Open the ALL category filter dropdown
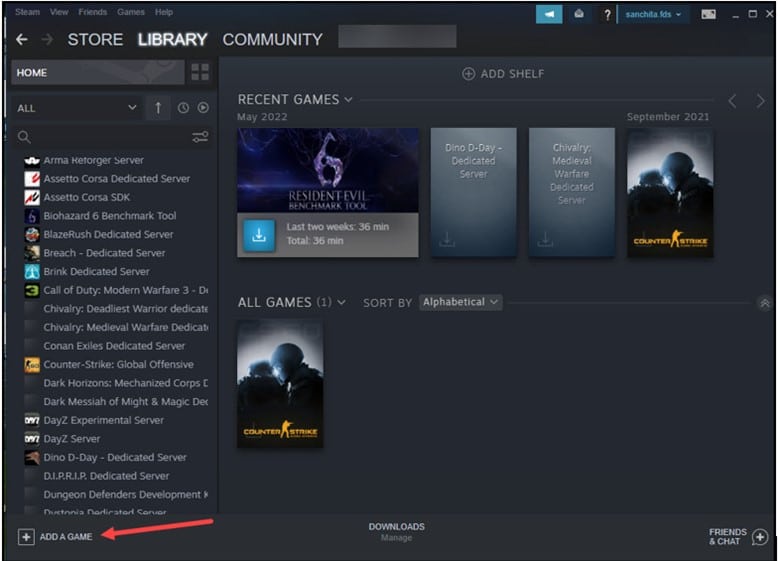Screen dimensions: 780x561 coord(77,108)
